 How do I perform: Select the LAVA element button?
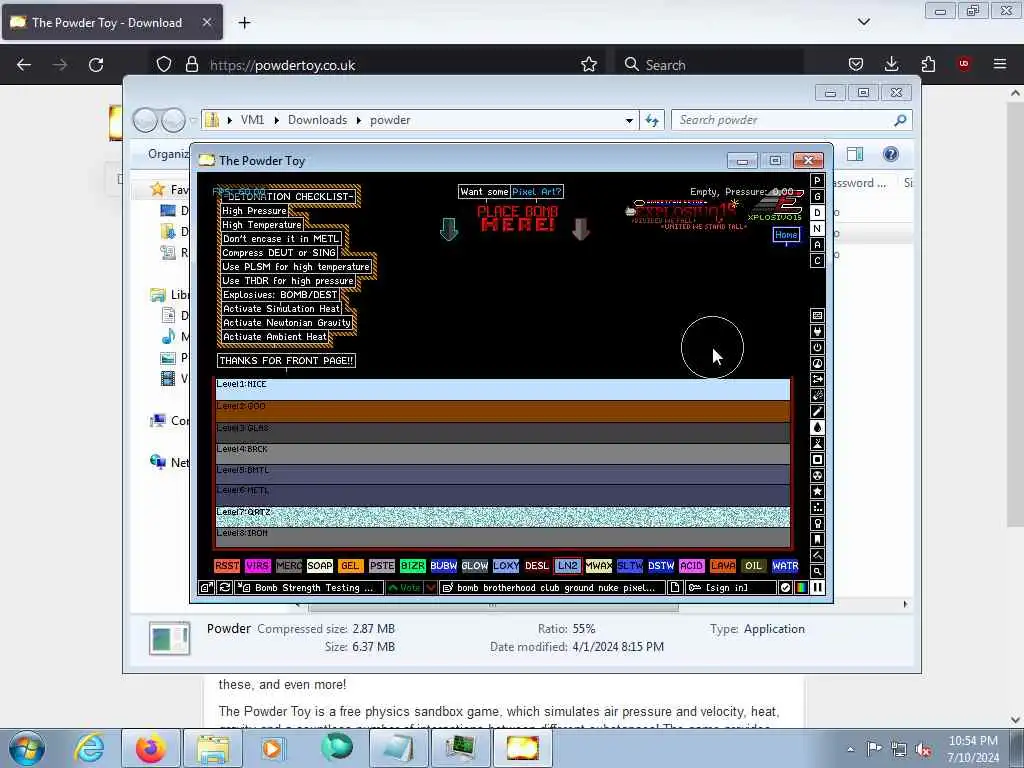click(723, 566)
